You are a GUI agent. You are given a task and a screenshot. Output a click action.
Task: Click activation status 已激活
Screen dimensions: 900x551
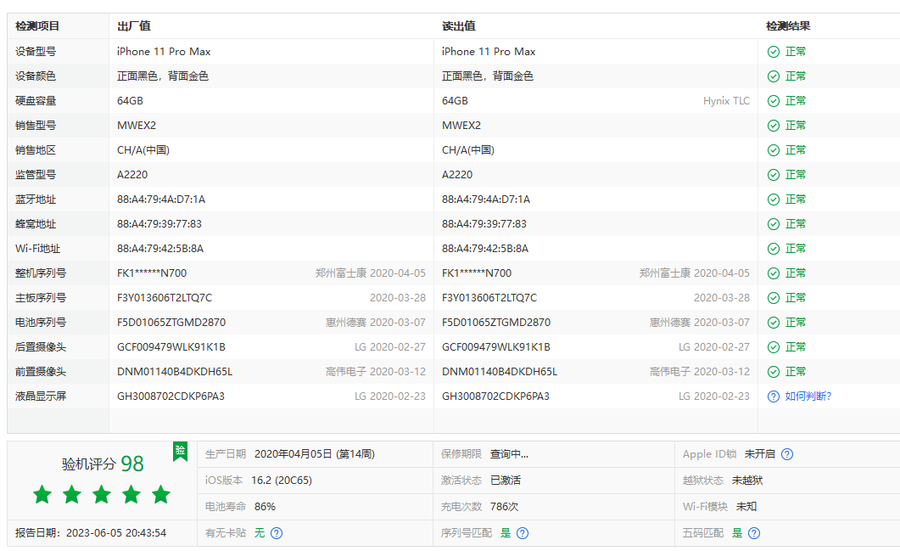tap(506, 480)
